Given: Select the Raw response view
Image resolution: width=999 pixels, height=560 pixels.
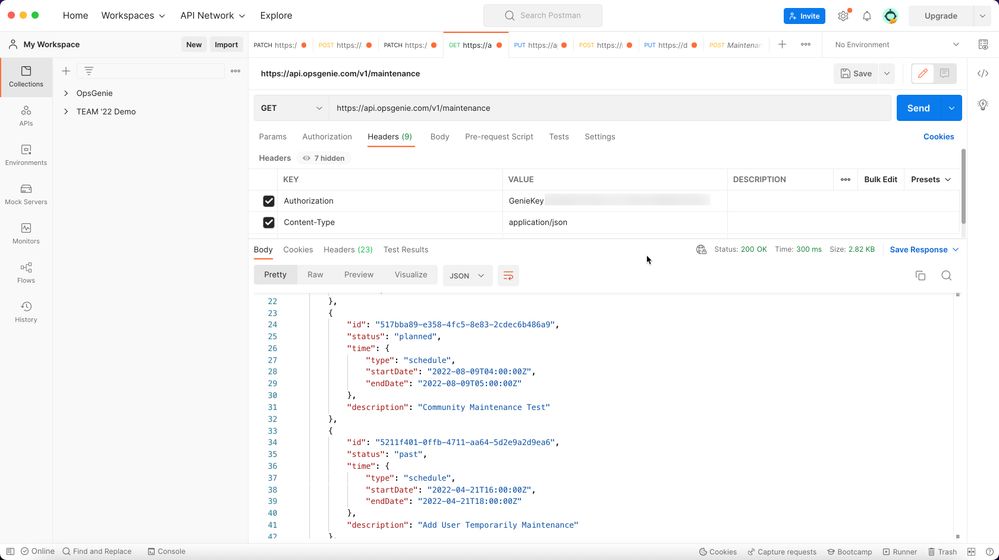Looking at the screenshot, I should point(315,275).
